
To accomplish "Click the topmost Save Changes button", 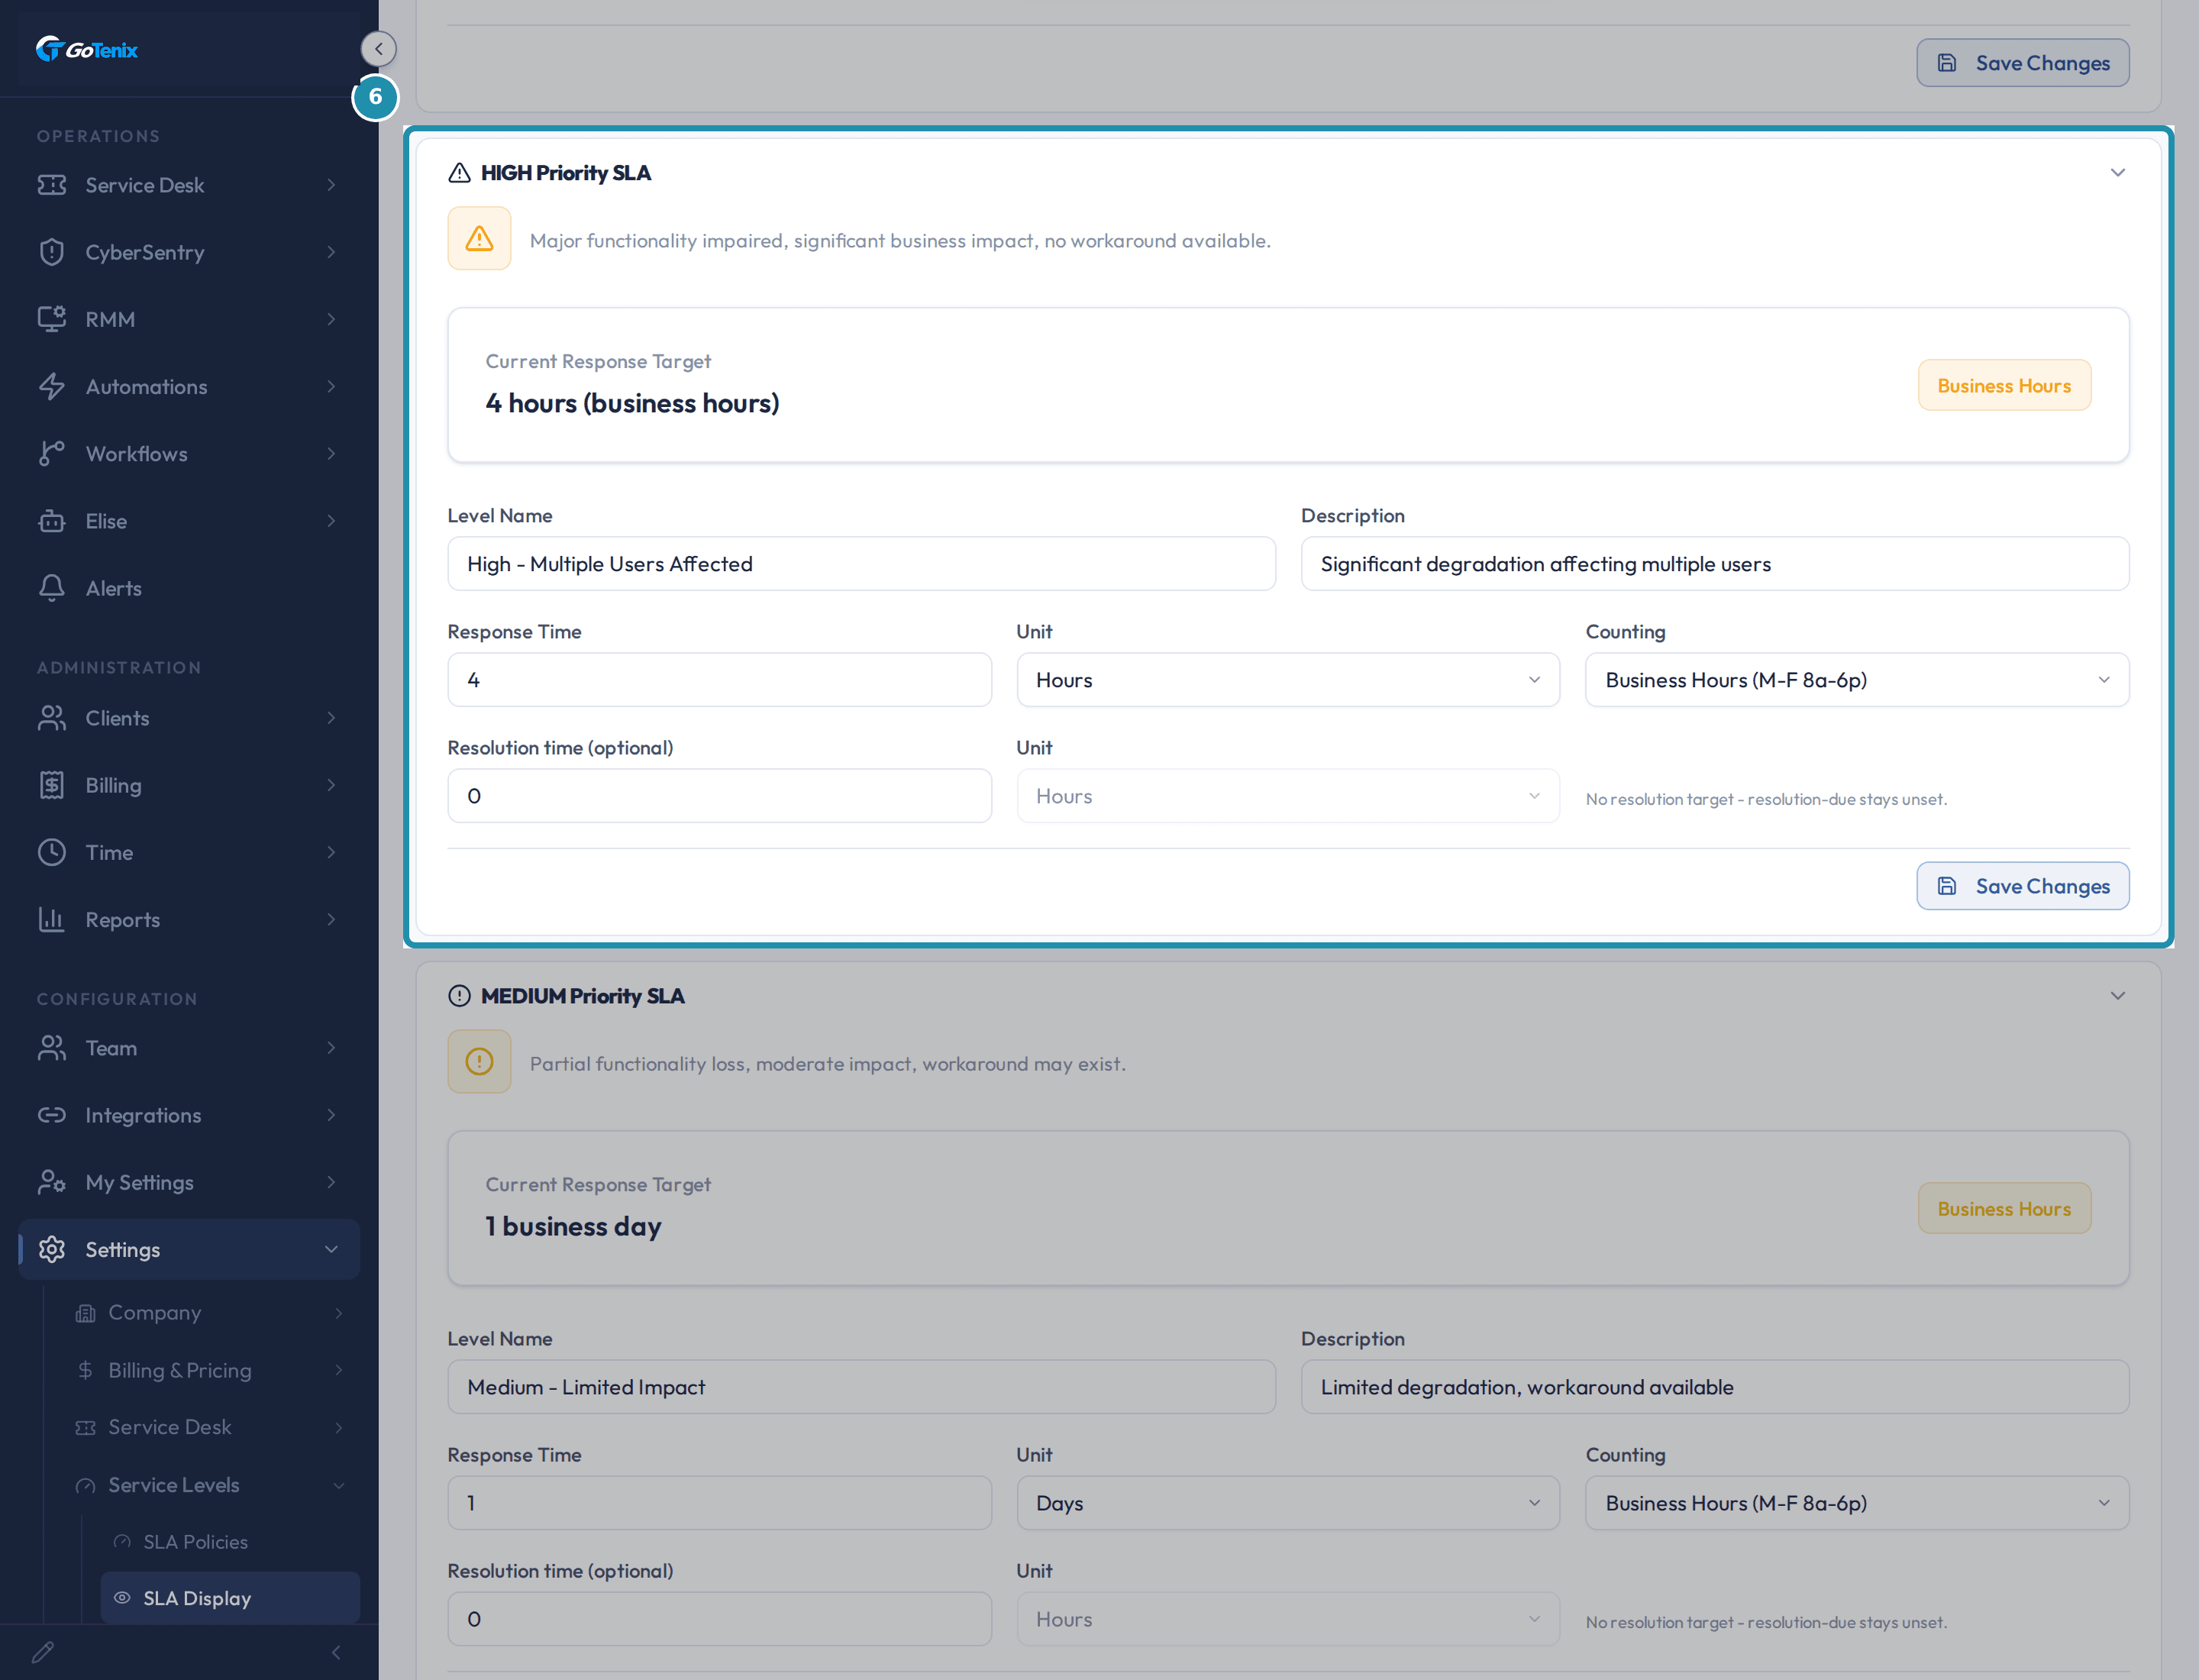I will click(x=2023, y=63).
